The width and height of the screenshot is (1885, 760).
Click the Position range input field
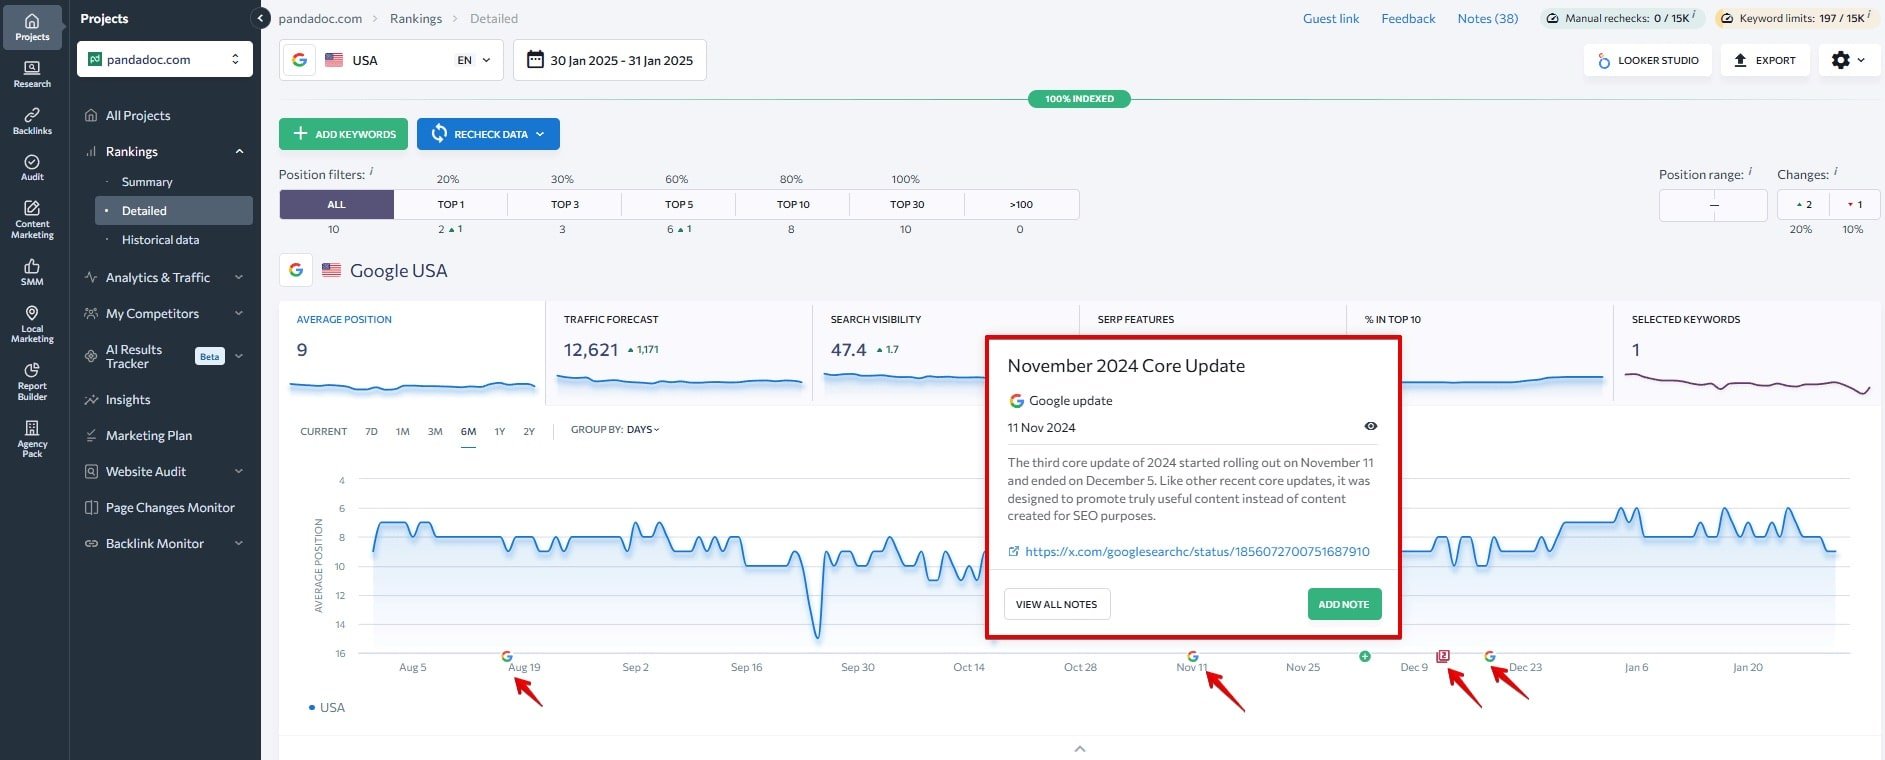(x=1713, y=205)
